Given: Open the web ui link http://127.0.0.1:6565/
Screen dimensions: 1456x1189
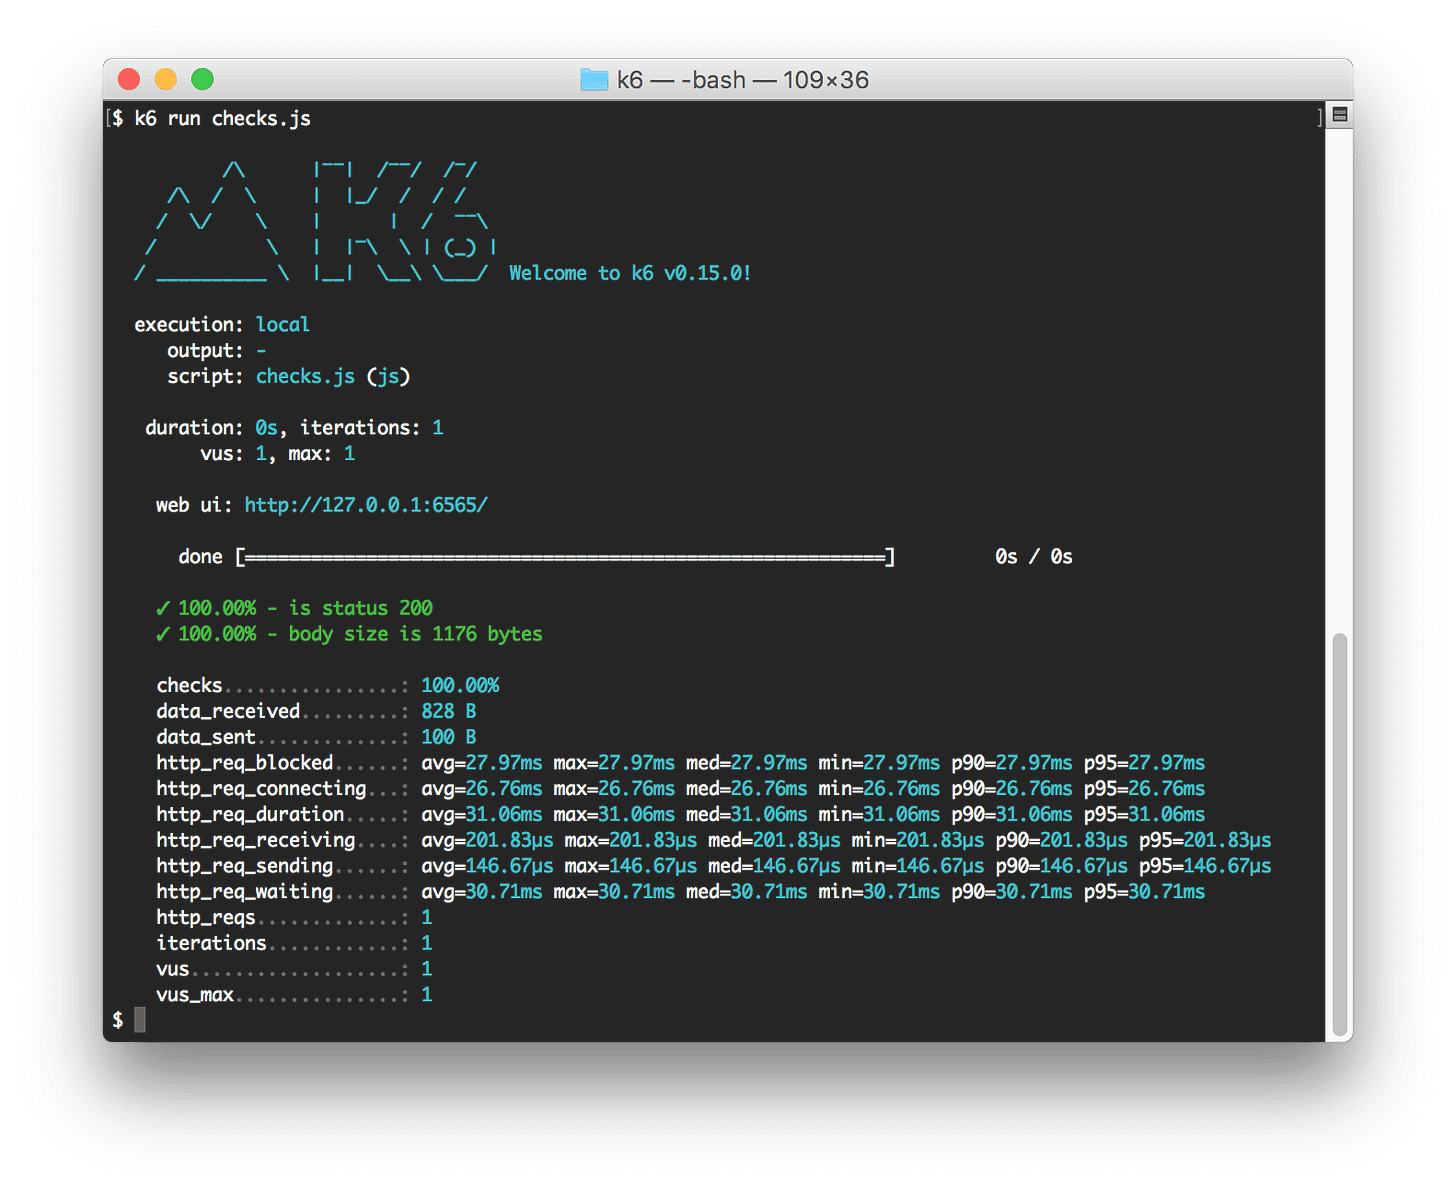Looking at the screenshot, I should (366, 505).
